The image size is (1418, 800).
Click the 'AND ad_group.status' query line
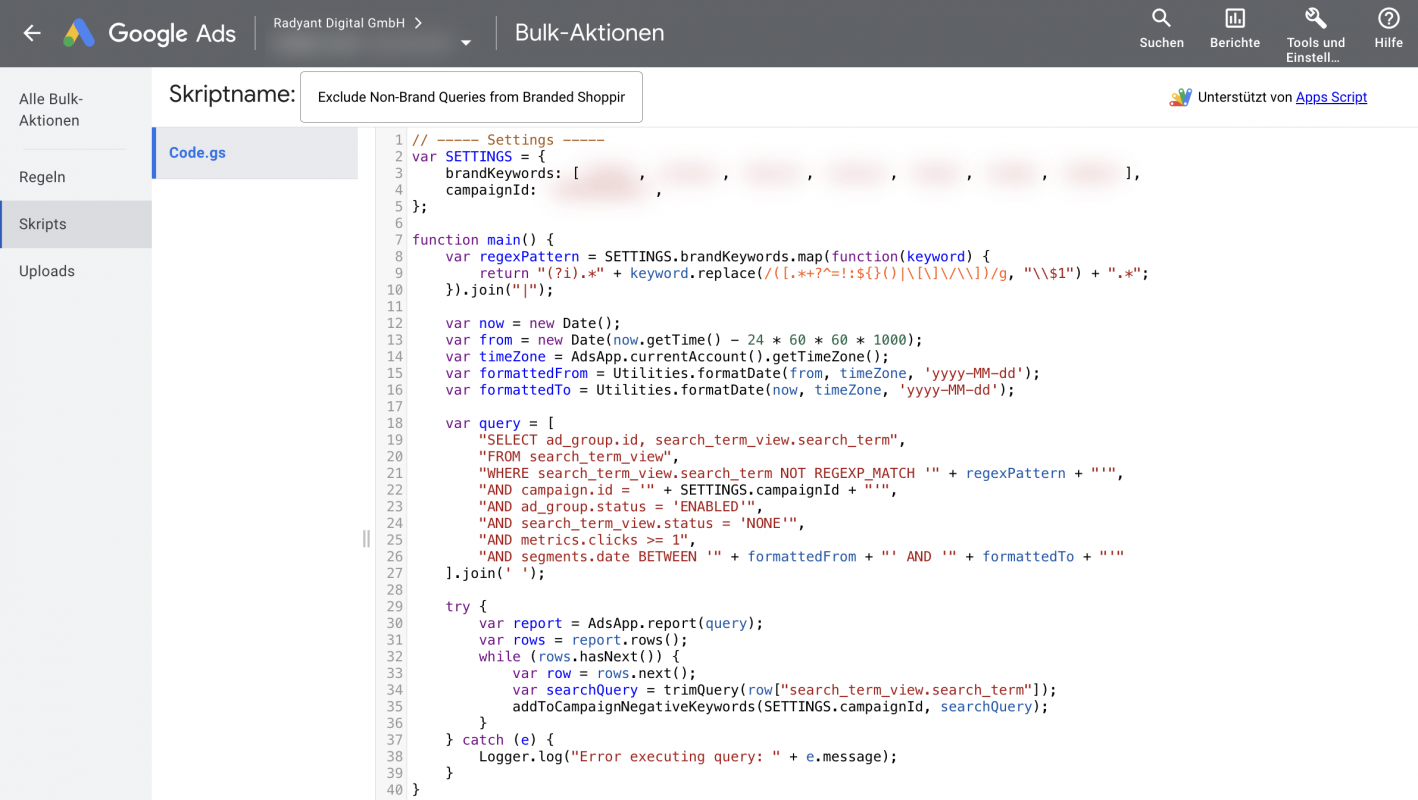coord(620,506)
